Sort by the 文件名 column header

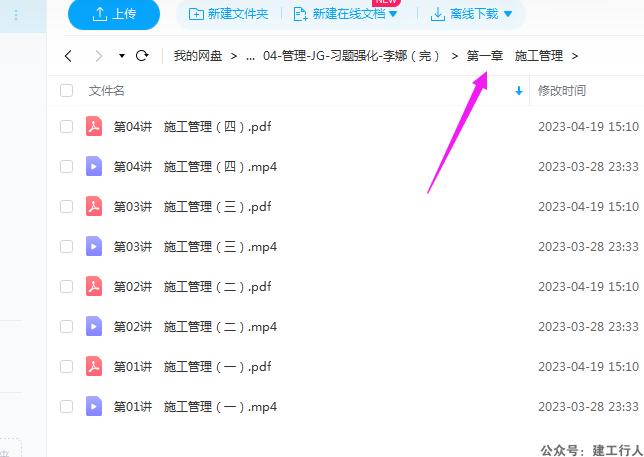point(107,90)
